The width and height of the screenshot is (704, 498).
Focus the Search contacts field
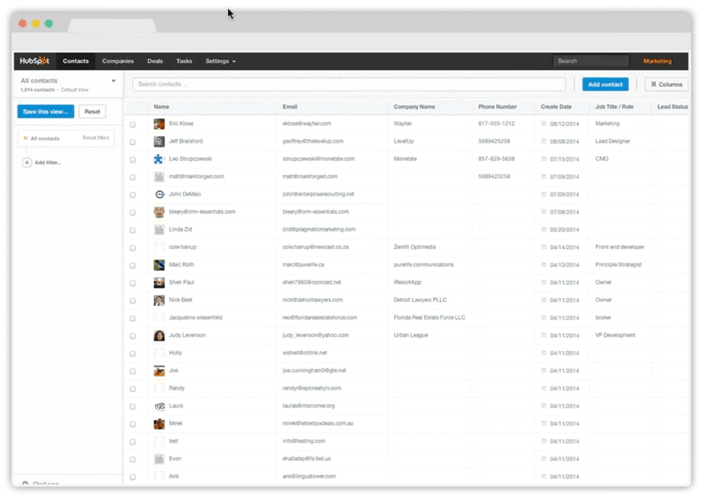(349, 84)
